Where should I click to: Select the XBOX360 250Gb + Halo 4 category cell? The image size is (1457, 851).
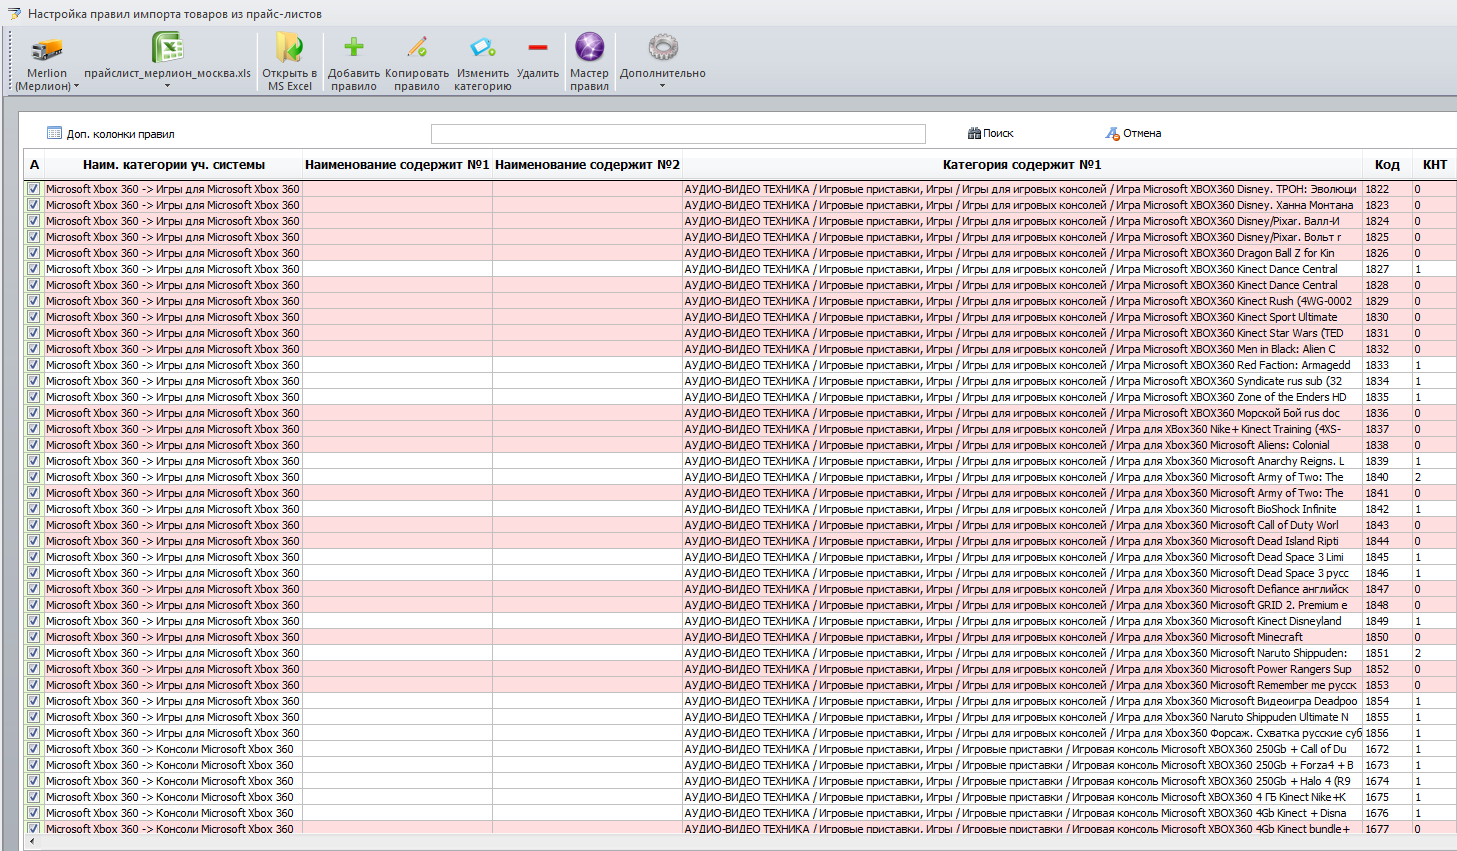coord(1022,781)
